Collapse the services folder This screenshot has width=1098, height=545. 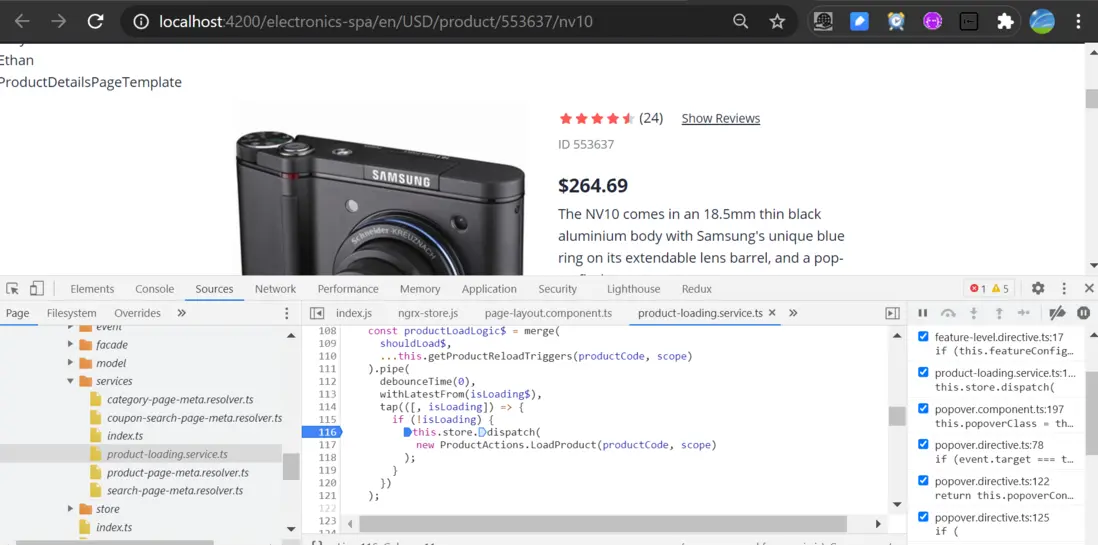point(71,381)
